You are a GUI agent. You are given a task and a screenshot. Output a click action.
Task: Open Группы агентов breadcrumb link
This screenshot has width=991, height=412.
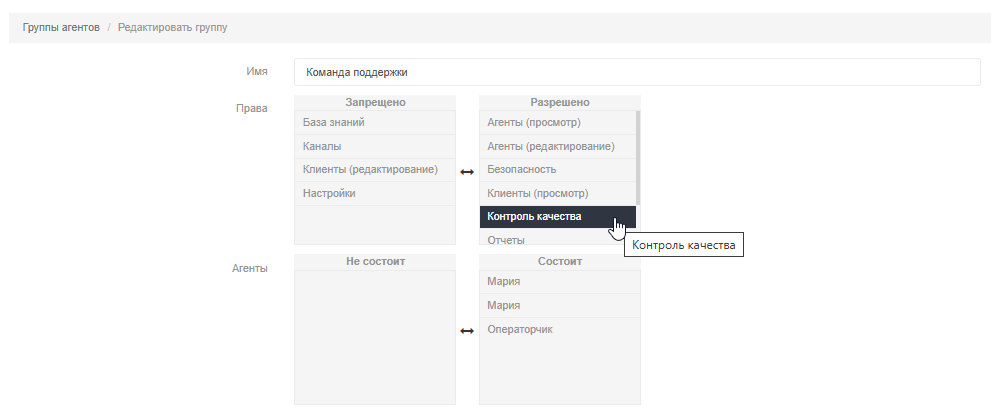point(61,27)
